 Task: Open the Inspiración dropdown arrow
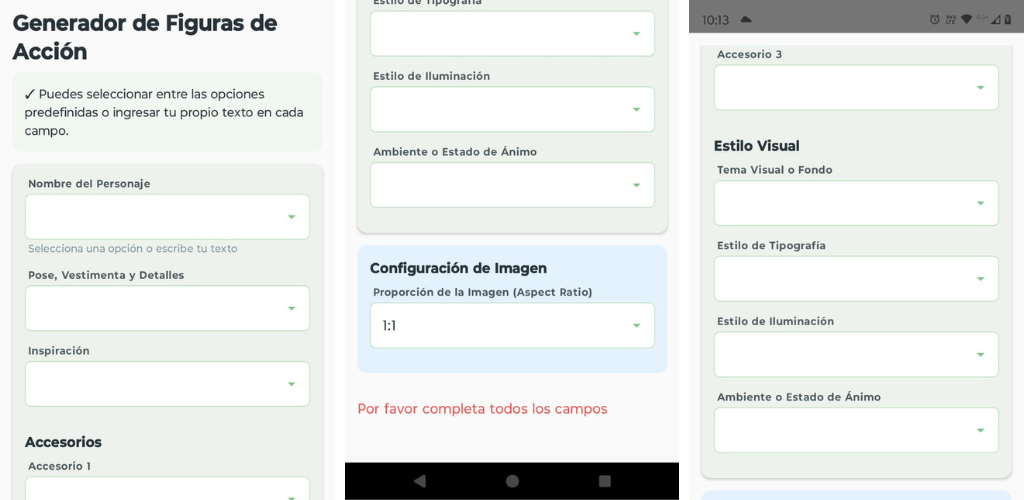pos(291,384)
